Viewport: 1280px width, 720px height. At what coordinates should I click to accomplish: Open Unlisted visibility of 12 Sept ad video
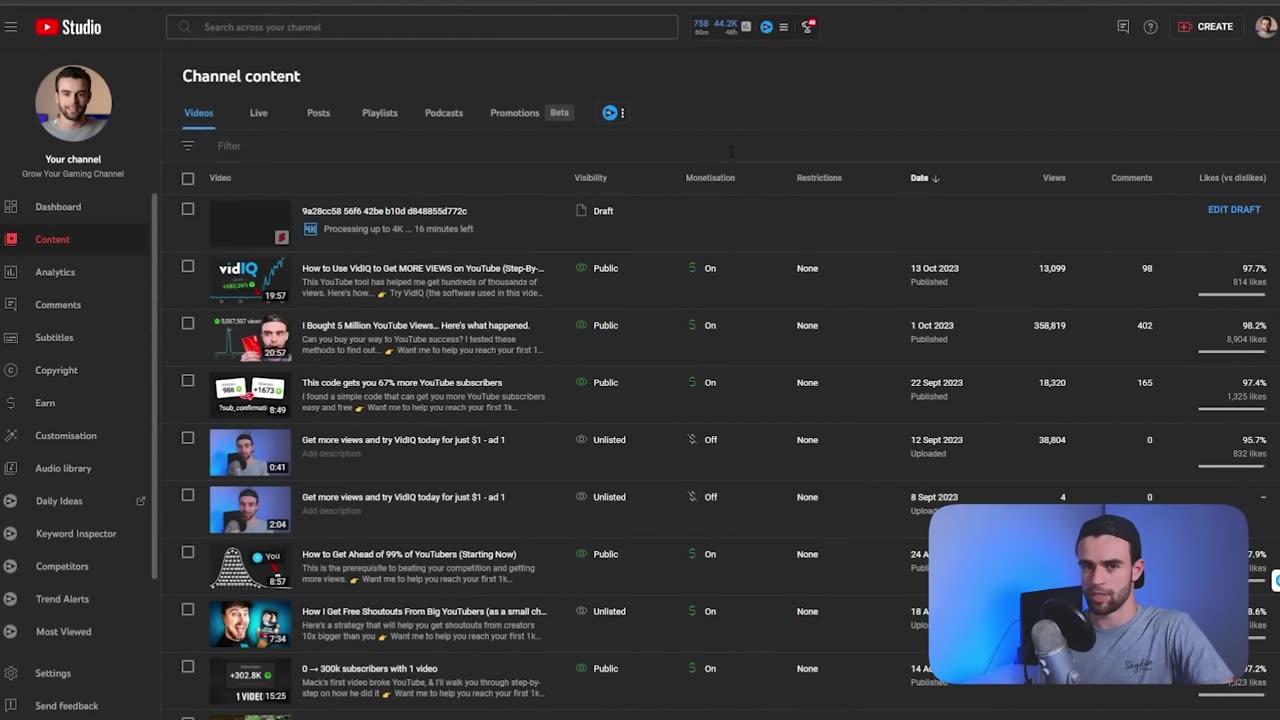click(x=600, y=440)
